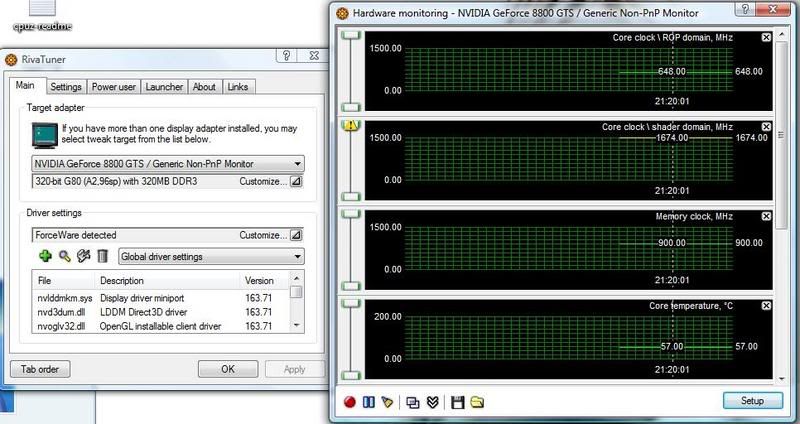Open the Links tab
Image resolution: width=800 pixels, height=424 pixels.
coord(238,87)
